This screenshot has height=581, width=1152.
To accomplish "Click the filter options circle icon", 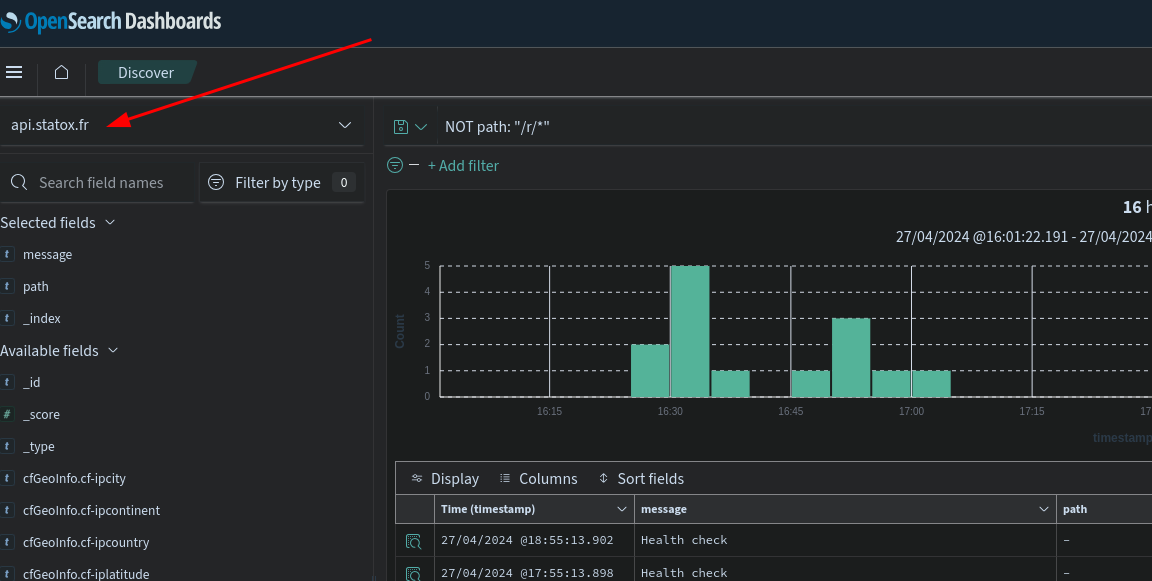I will coord(395,165).
